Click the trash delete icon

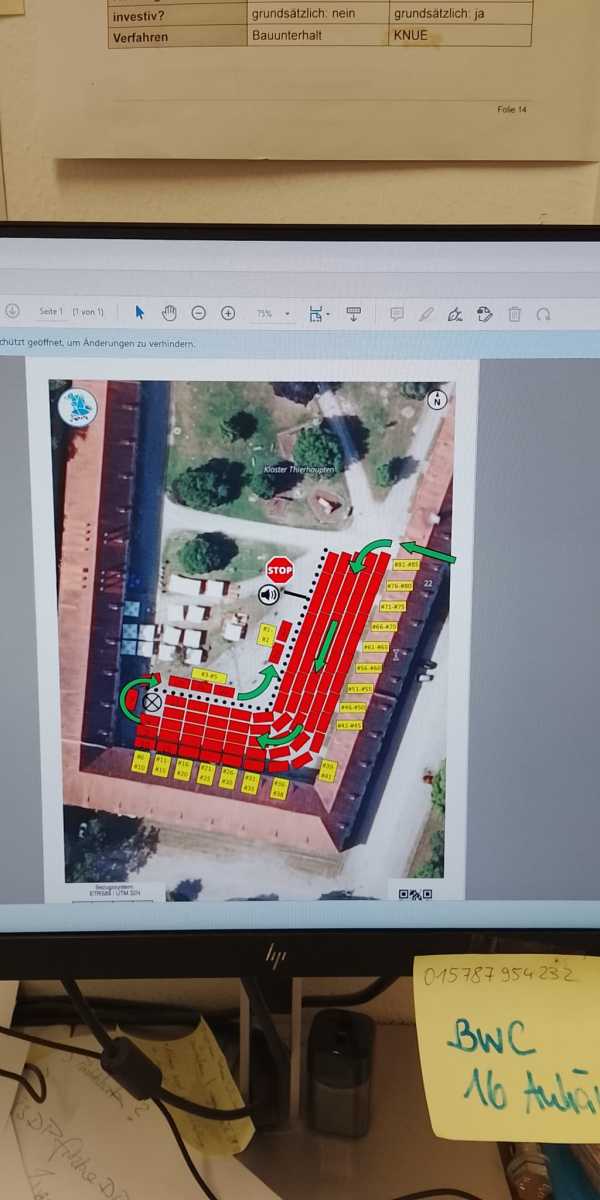coord(514,314)
